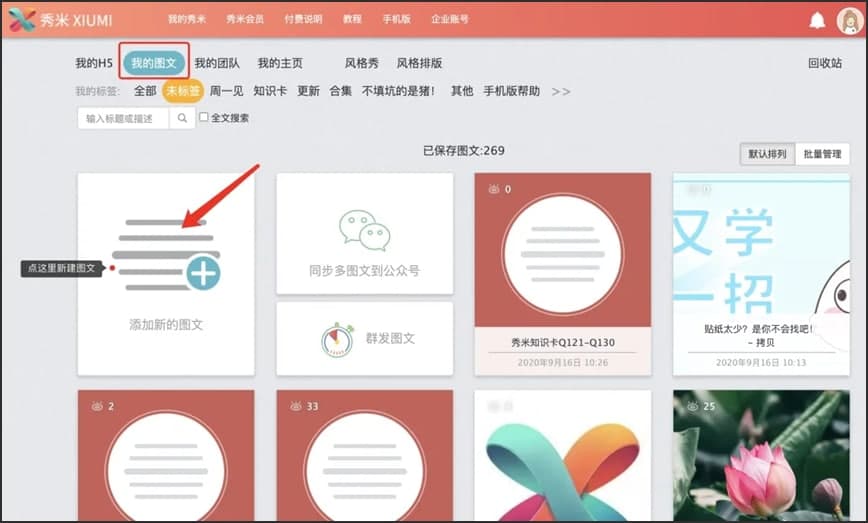The width and height of the screenshot is (868, 523).
Task: Click the search magnifier icon
Action: (182, 118)
